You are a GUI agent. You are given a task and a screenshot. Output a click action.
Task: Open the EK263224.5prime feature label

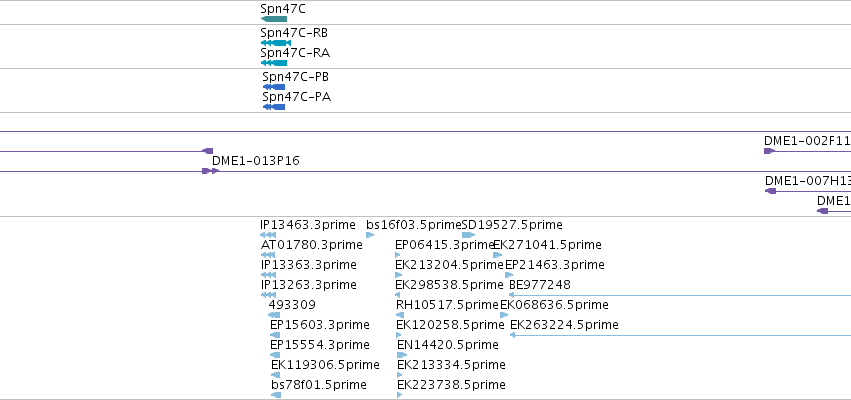pos(564,325)
